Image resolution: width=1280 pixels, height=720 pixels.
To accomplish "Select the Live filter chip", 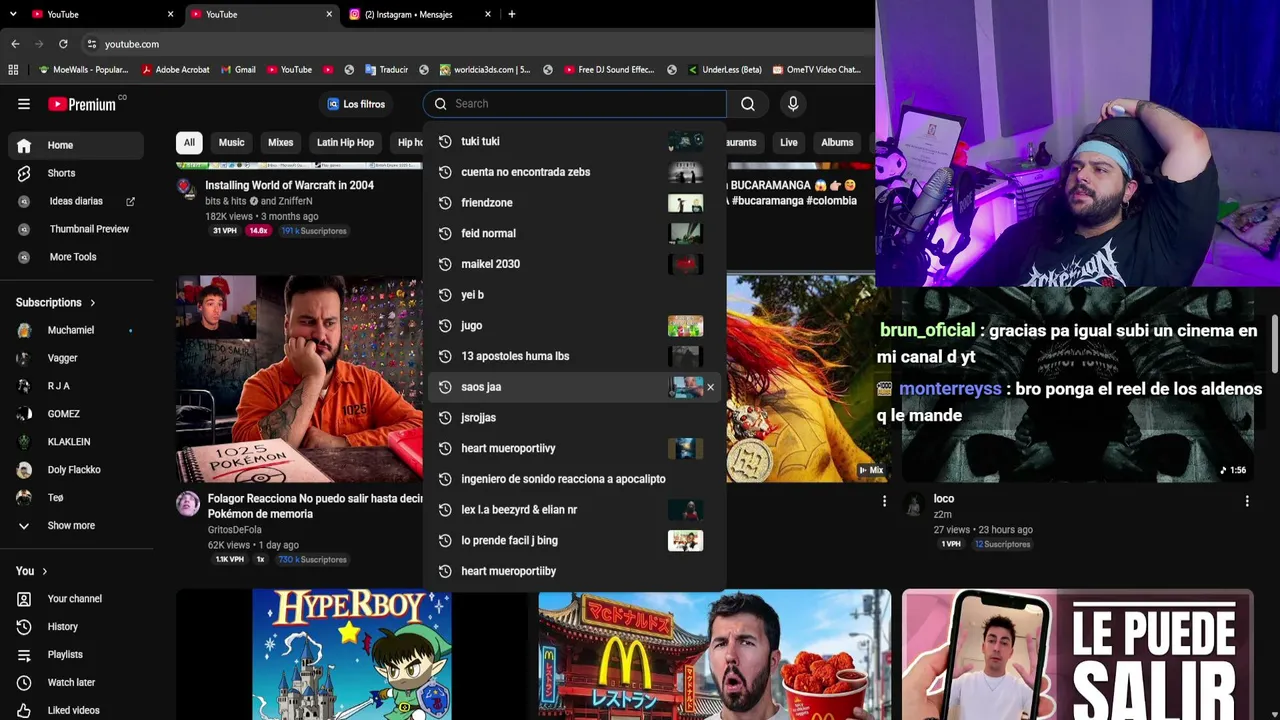I will pos(789,142).
